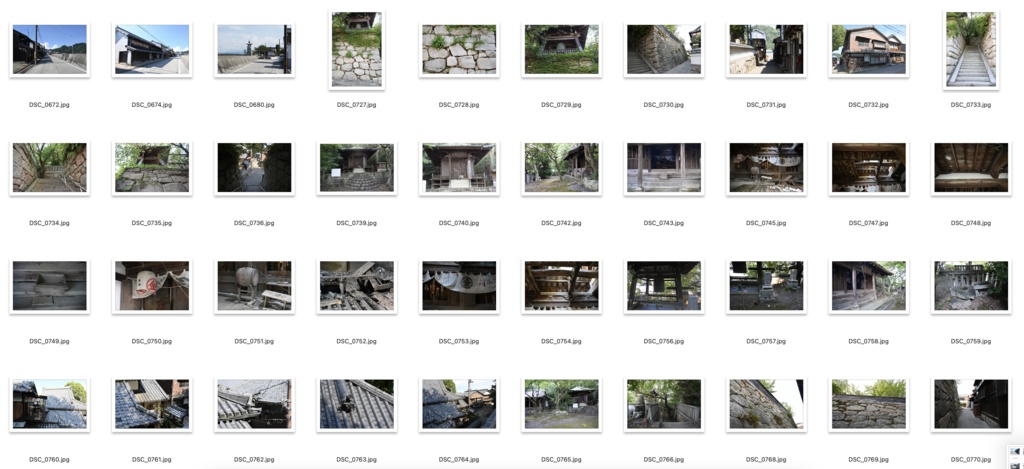Select the DSC_0728.jpg thumbnail
Viewport: 1024px width, 469px height.
point(459,50)
